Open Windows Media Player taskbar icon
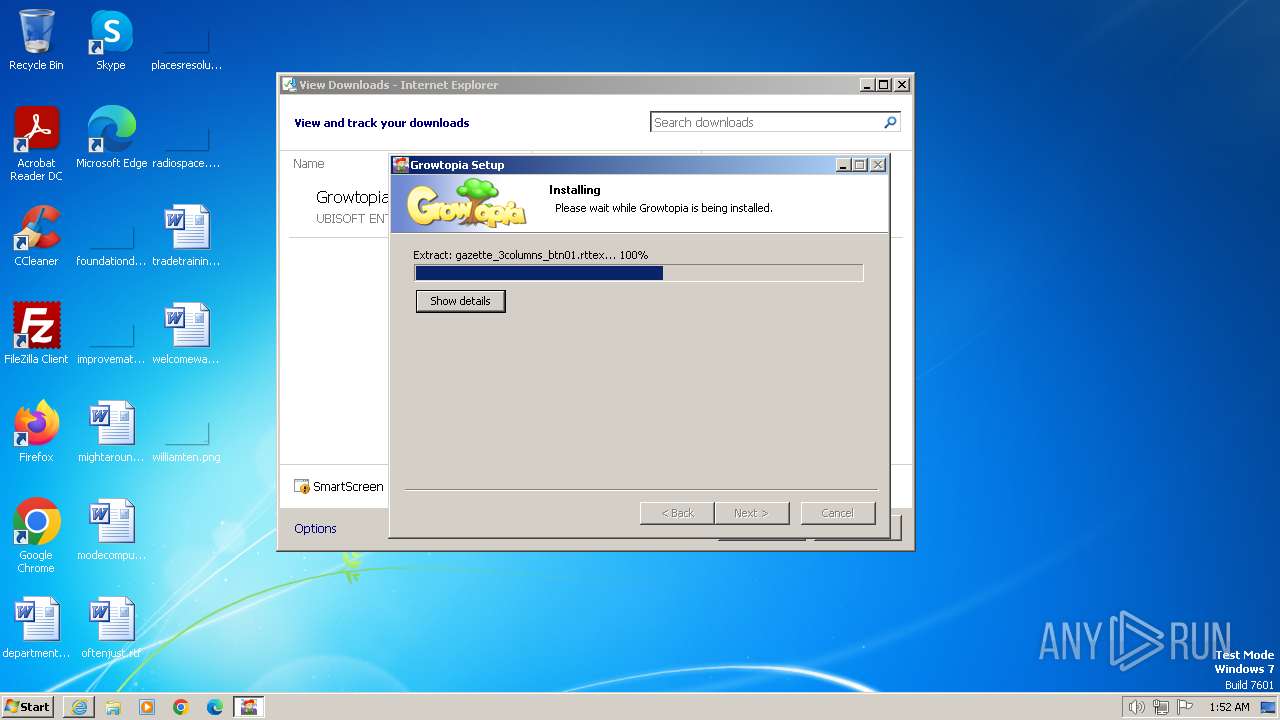The height and width of the screenshot is (720, 1280). tap(147, 707)
